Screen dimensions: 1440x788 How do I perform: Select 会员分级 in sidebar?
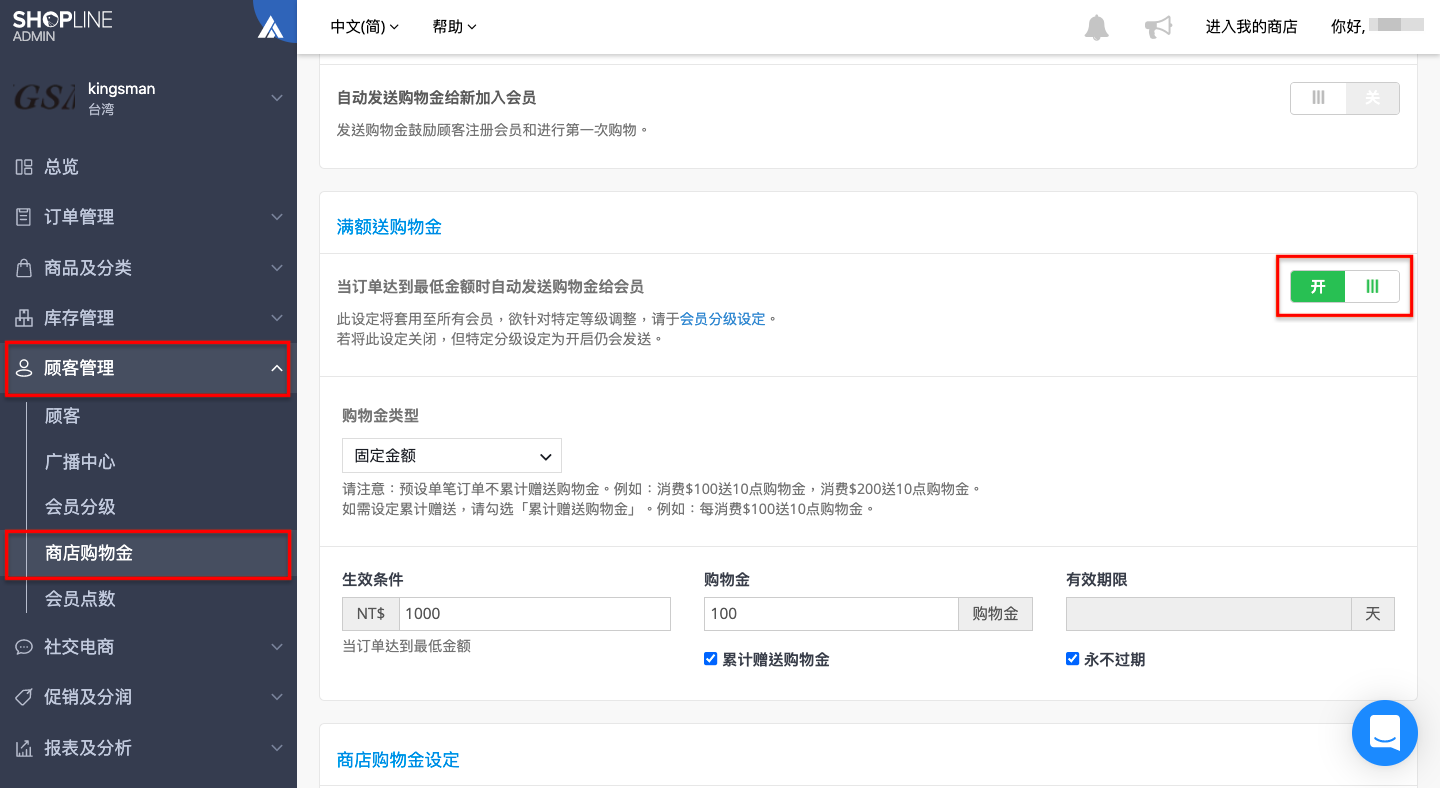tap(81, 507)
